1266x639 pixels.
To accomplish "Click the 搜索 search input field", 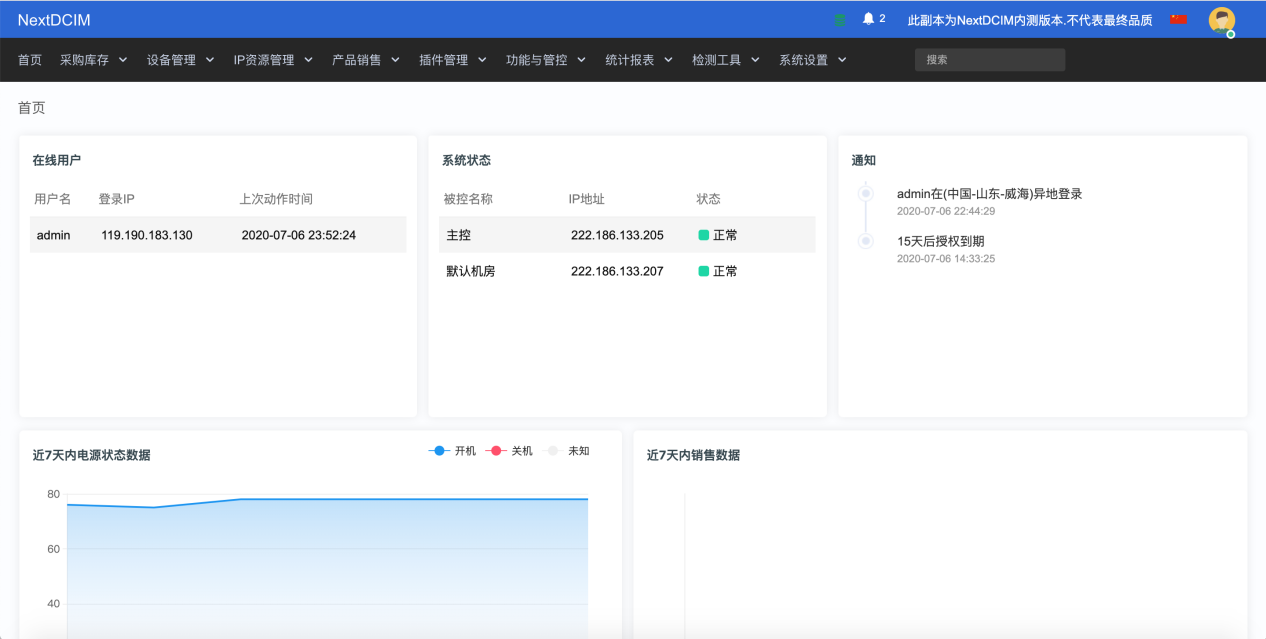I will tap(989, 60).
